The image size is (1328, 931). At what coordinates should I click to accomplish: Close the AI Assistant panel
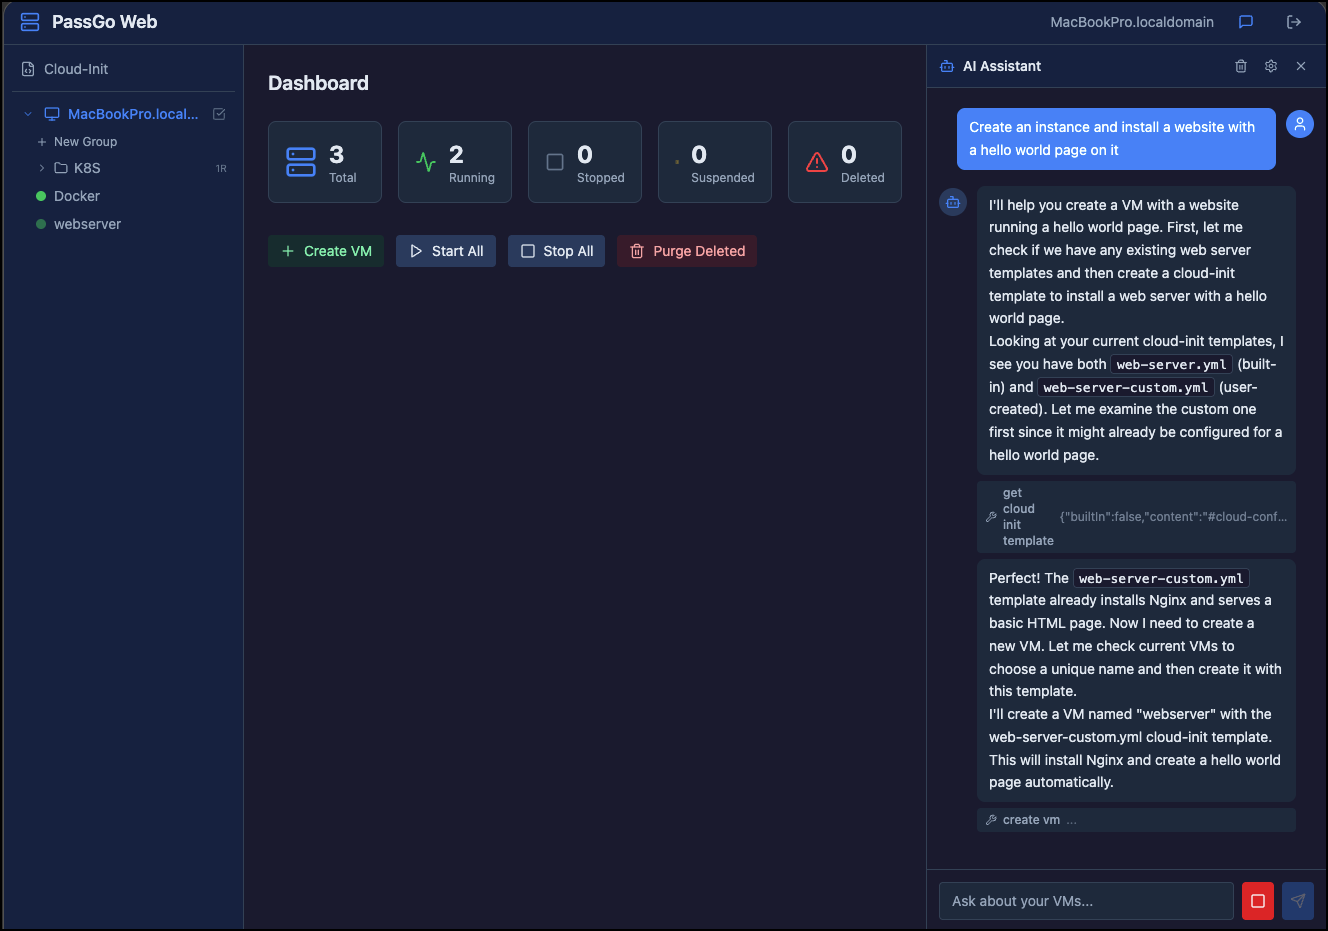click(x=1301, y=66)
